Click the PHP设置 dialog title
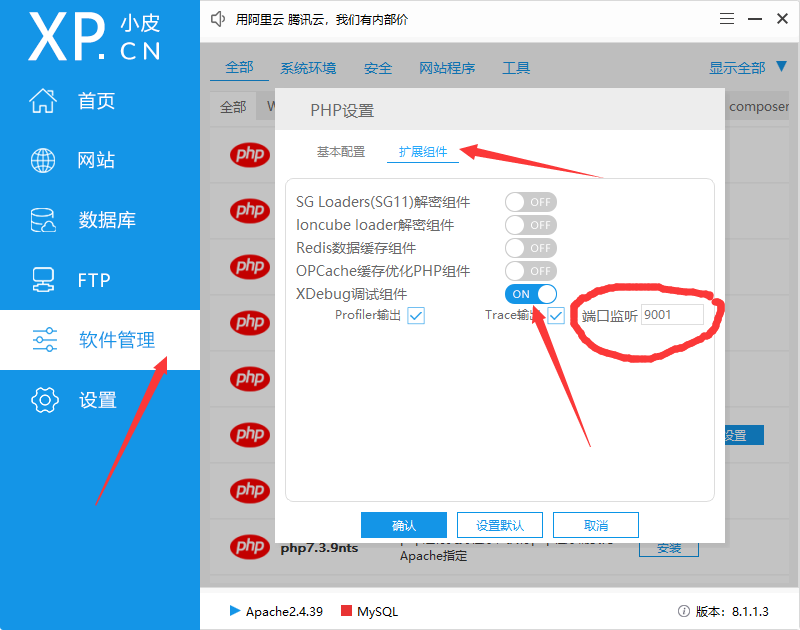Screen dimensions: 800x630 coord(342,110)
